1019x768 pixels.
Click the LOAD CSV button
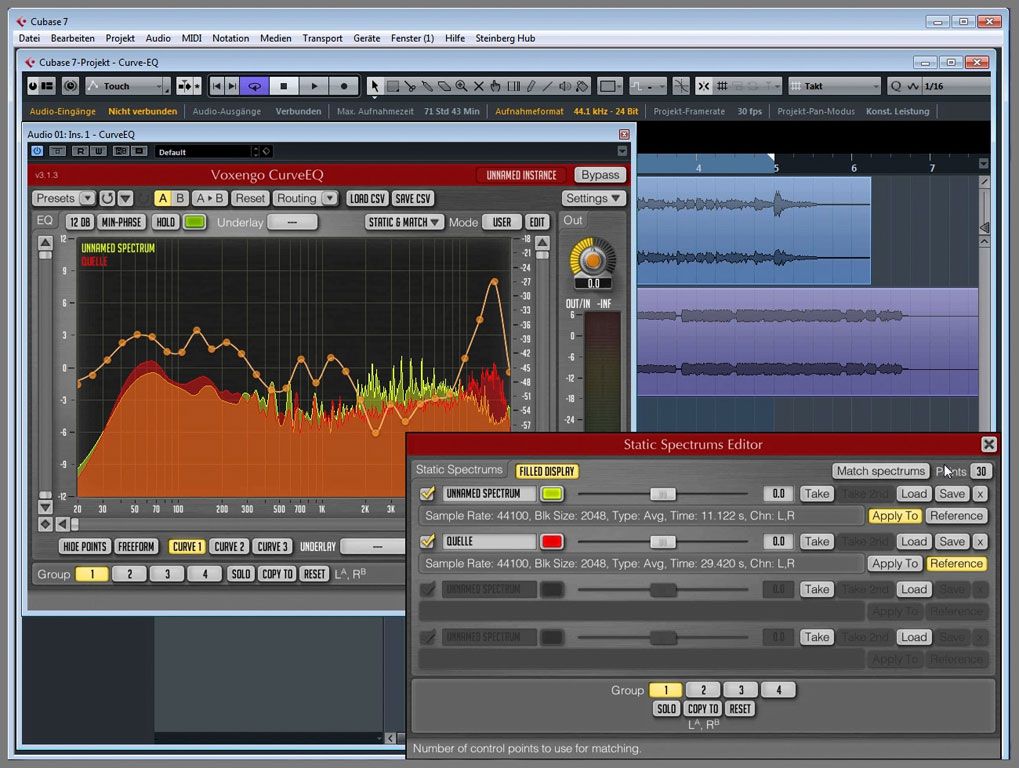[367, 198]
